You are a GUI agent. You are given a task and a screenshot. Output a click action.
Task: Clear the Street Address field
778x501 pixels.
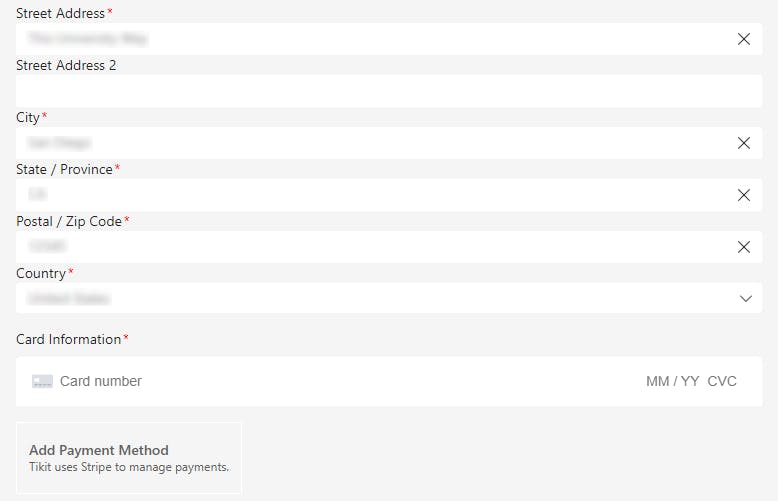coord(743,39)
